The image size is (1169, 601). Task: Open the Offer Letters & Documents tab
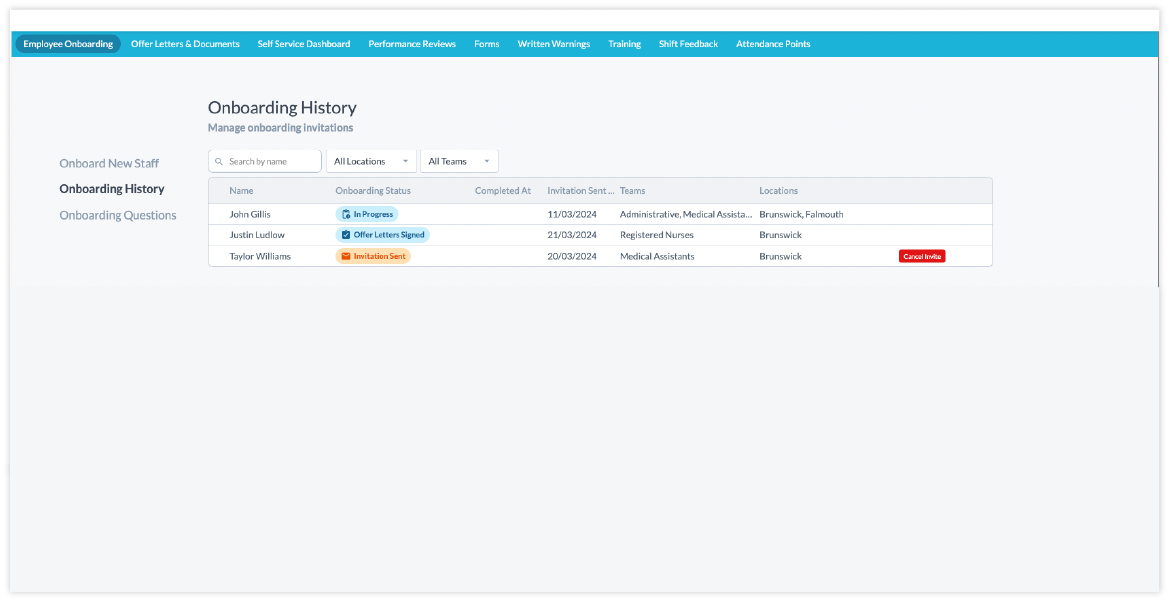click(x=185, y=44)
